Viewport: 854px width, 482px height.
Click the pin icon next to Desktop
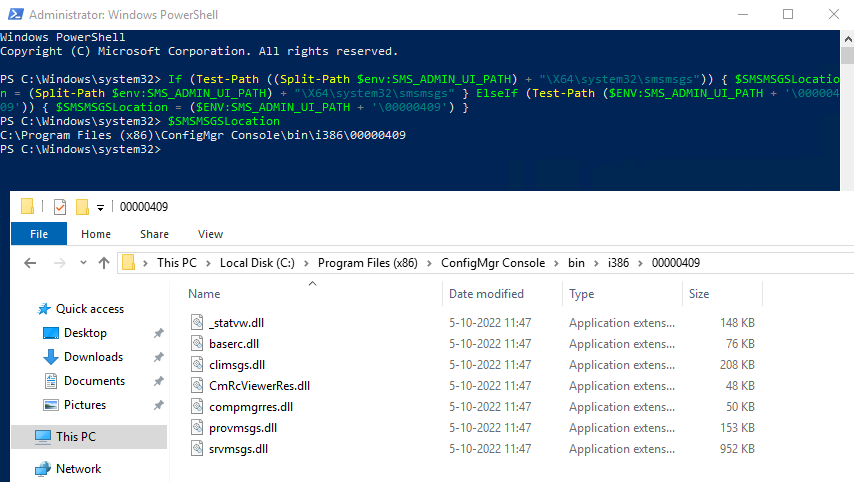click(x=158, y=333)
